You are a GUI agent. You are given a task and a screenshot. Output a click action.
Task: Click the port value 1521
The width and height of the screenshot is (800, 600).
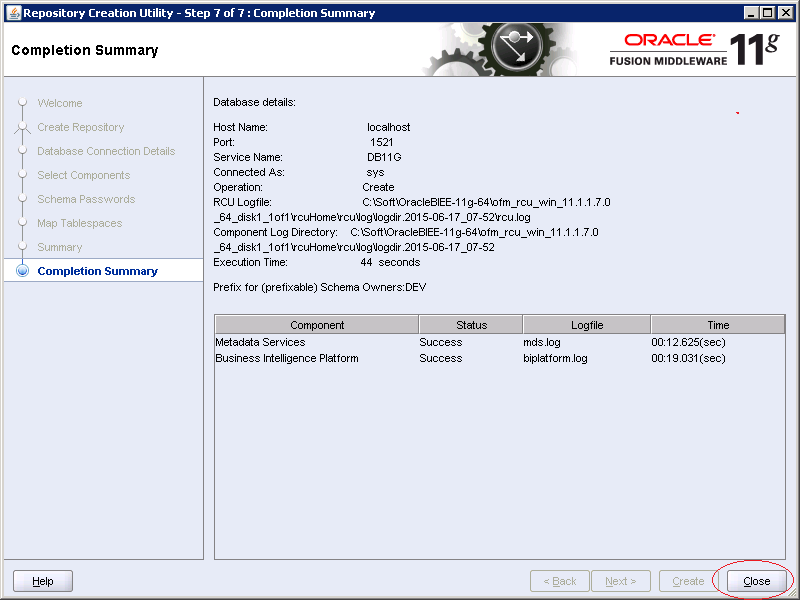[x=382, y=142]
